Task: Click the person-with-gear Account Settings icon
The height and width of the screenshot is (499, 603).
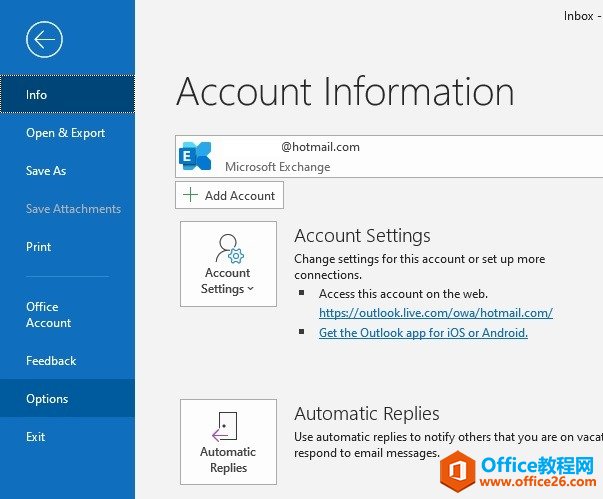Action: click(230, 249)
